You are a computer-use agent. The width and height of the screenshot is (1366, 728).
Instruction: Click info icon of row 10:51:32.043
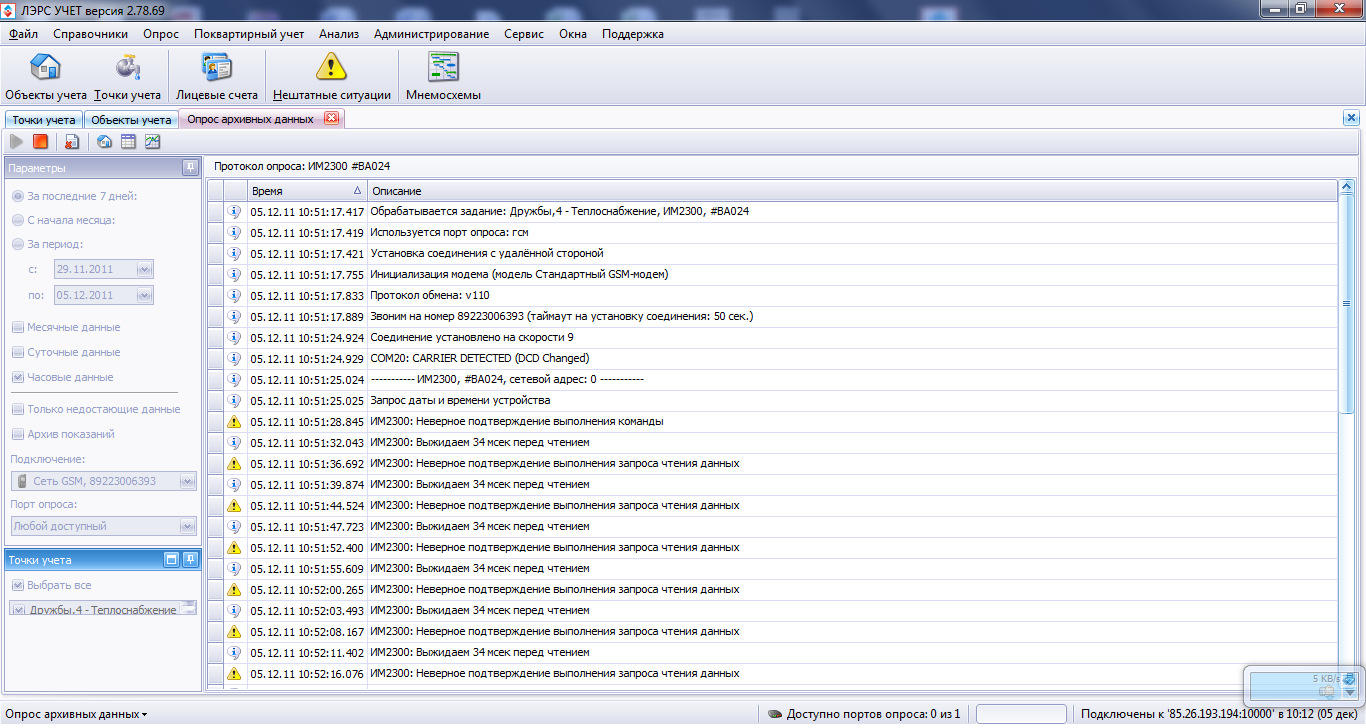tap(234, 442)
